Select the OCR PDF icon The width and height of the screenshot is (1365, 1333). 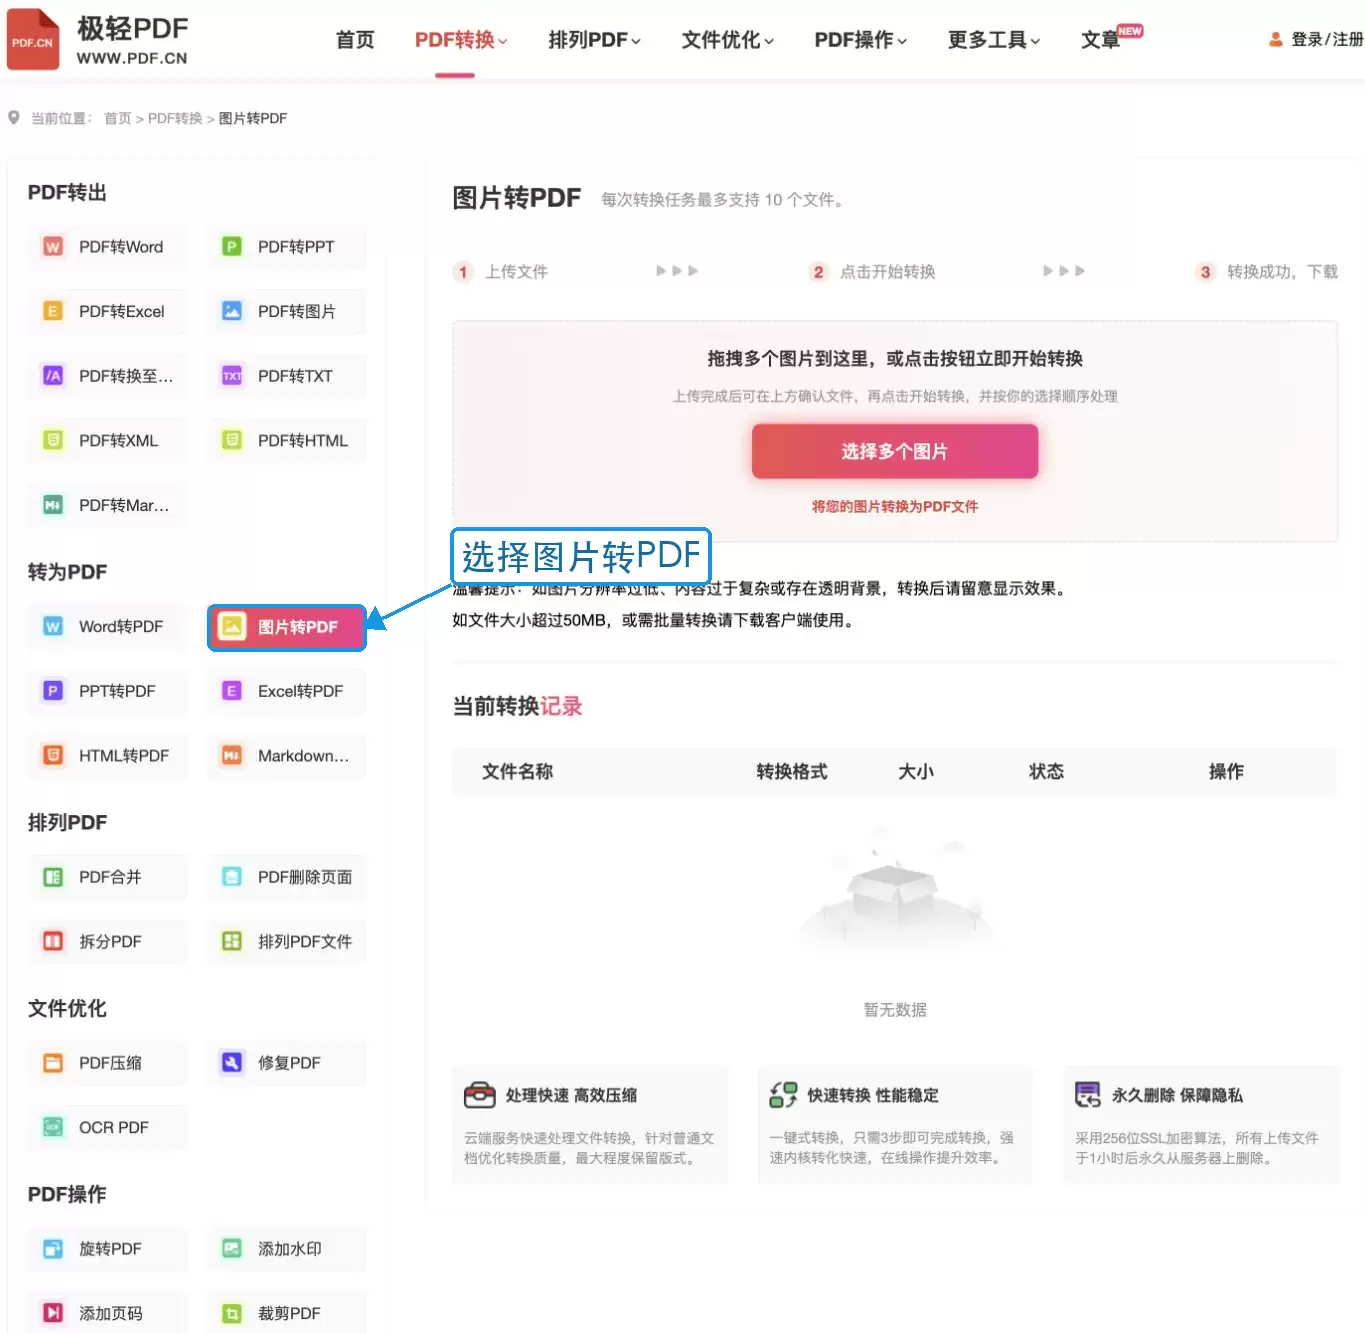[x=53, y=1127]
